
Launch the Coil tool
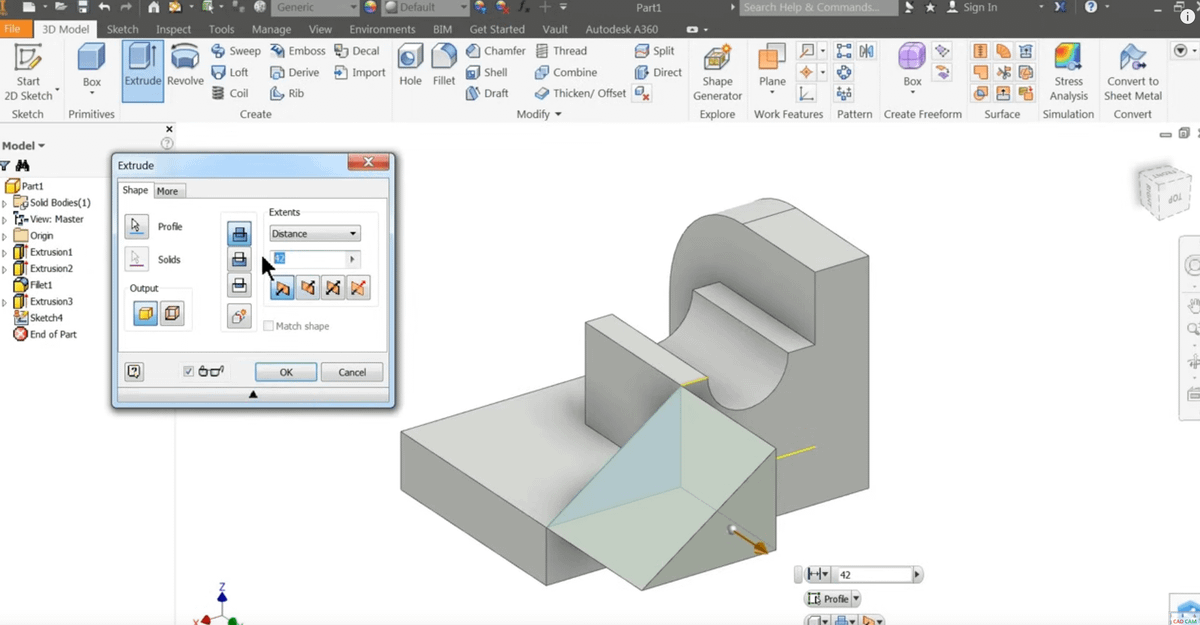click(x=230, y=93)
